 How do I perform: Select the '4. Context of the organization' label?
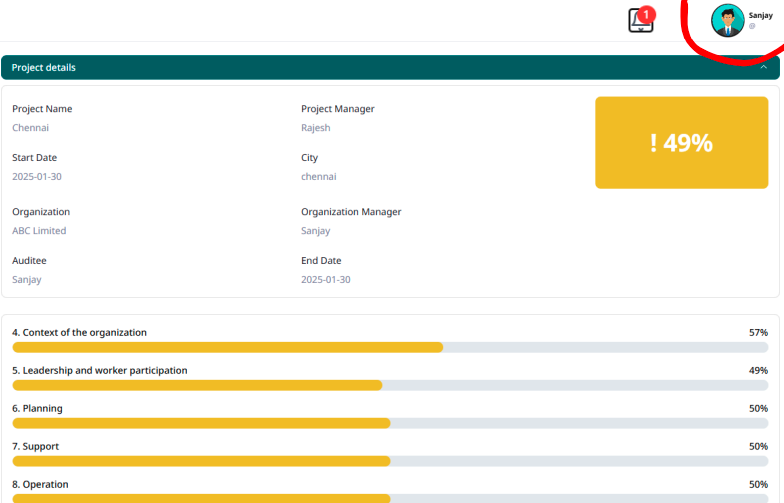tap(79, 332)
